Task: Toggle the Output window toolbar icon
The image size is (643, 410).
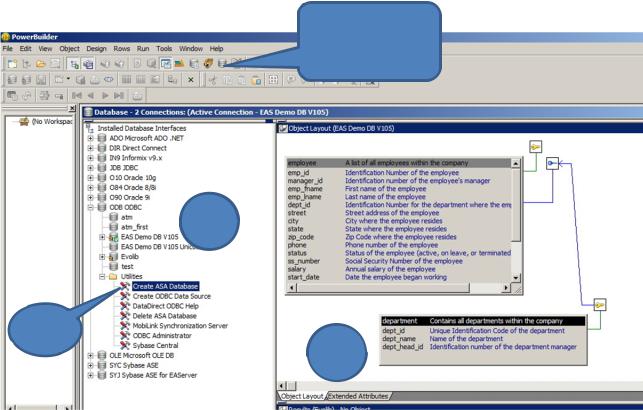Action: [x=88, y=64]
